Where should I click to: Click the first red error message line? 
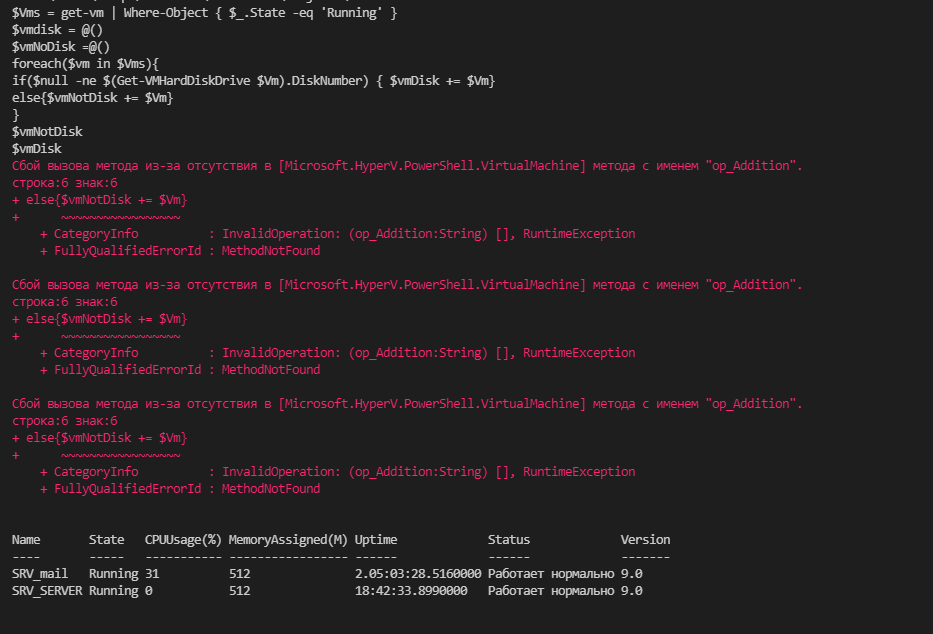(407, 166)
